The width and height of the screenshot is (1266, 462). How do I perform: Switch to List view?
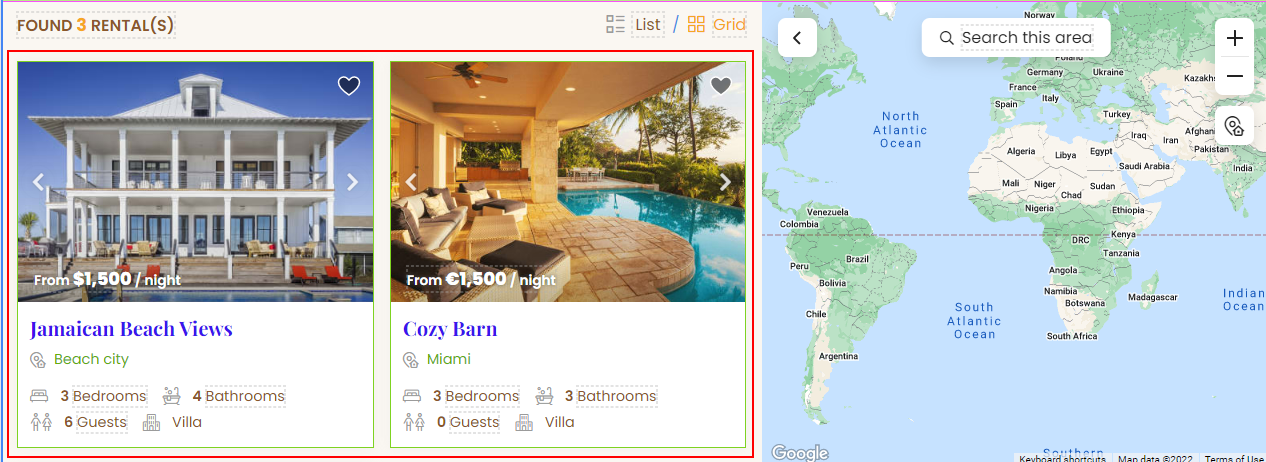(x=648, y=24)
